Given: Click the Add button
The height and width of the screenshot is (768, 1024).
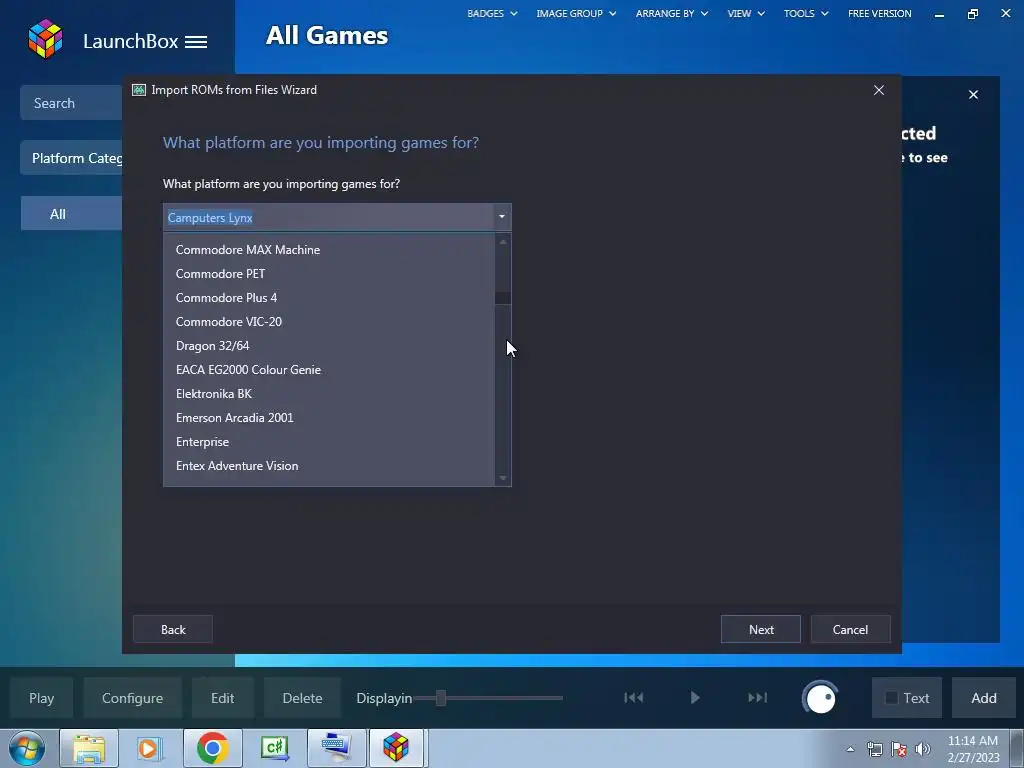Looking at the screenshot, I should coord(984,698).
